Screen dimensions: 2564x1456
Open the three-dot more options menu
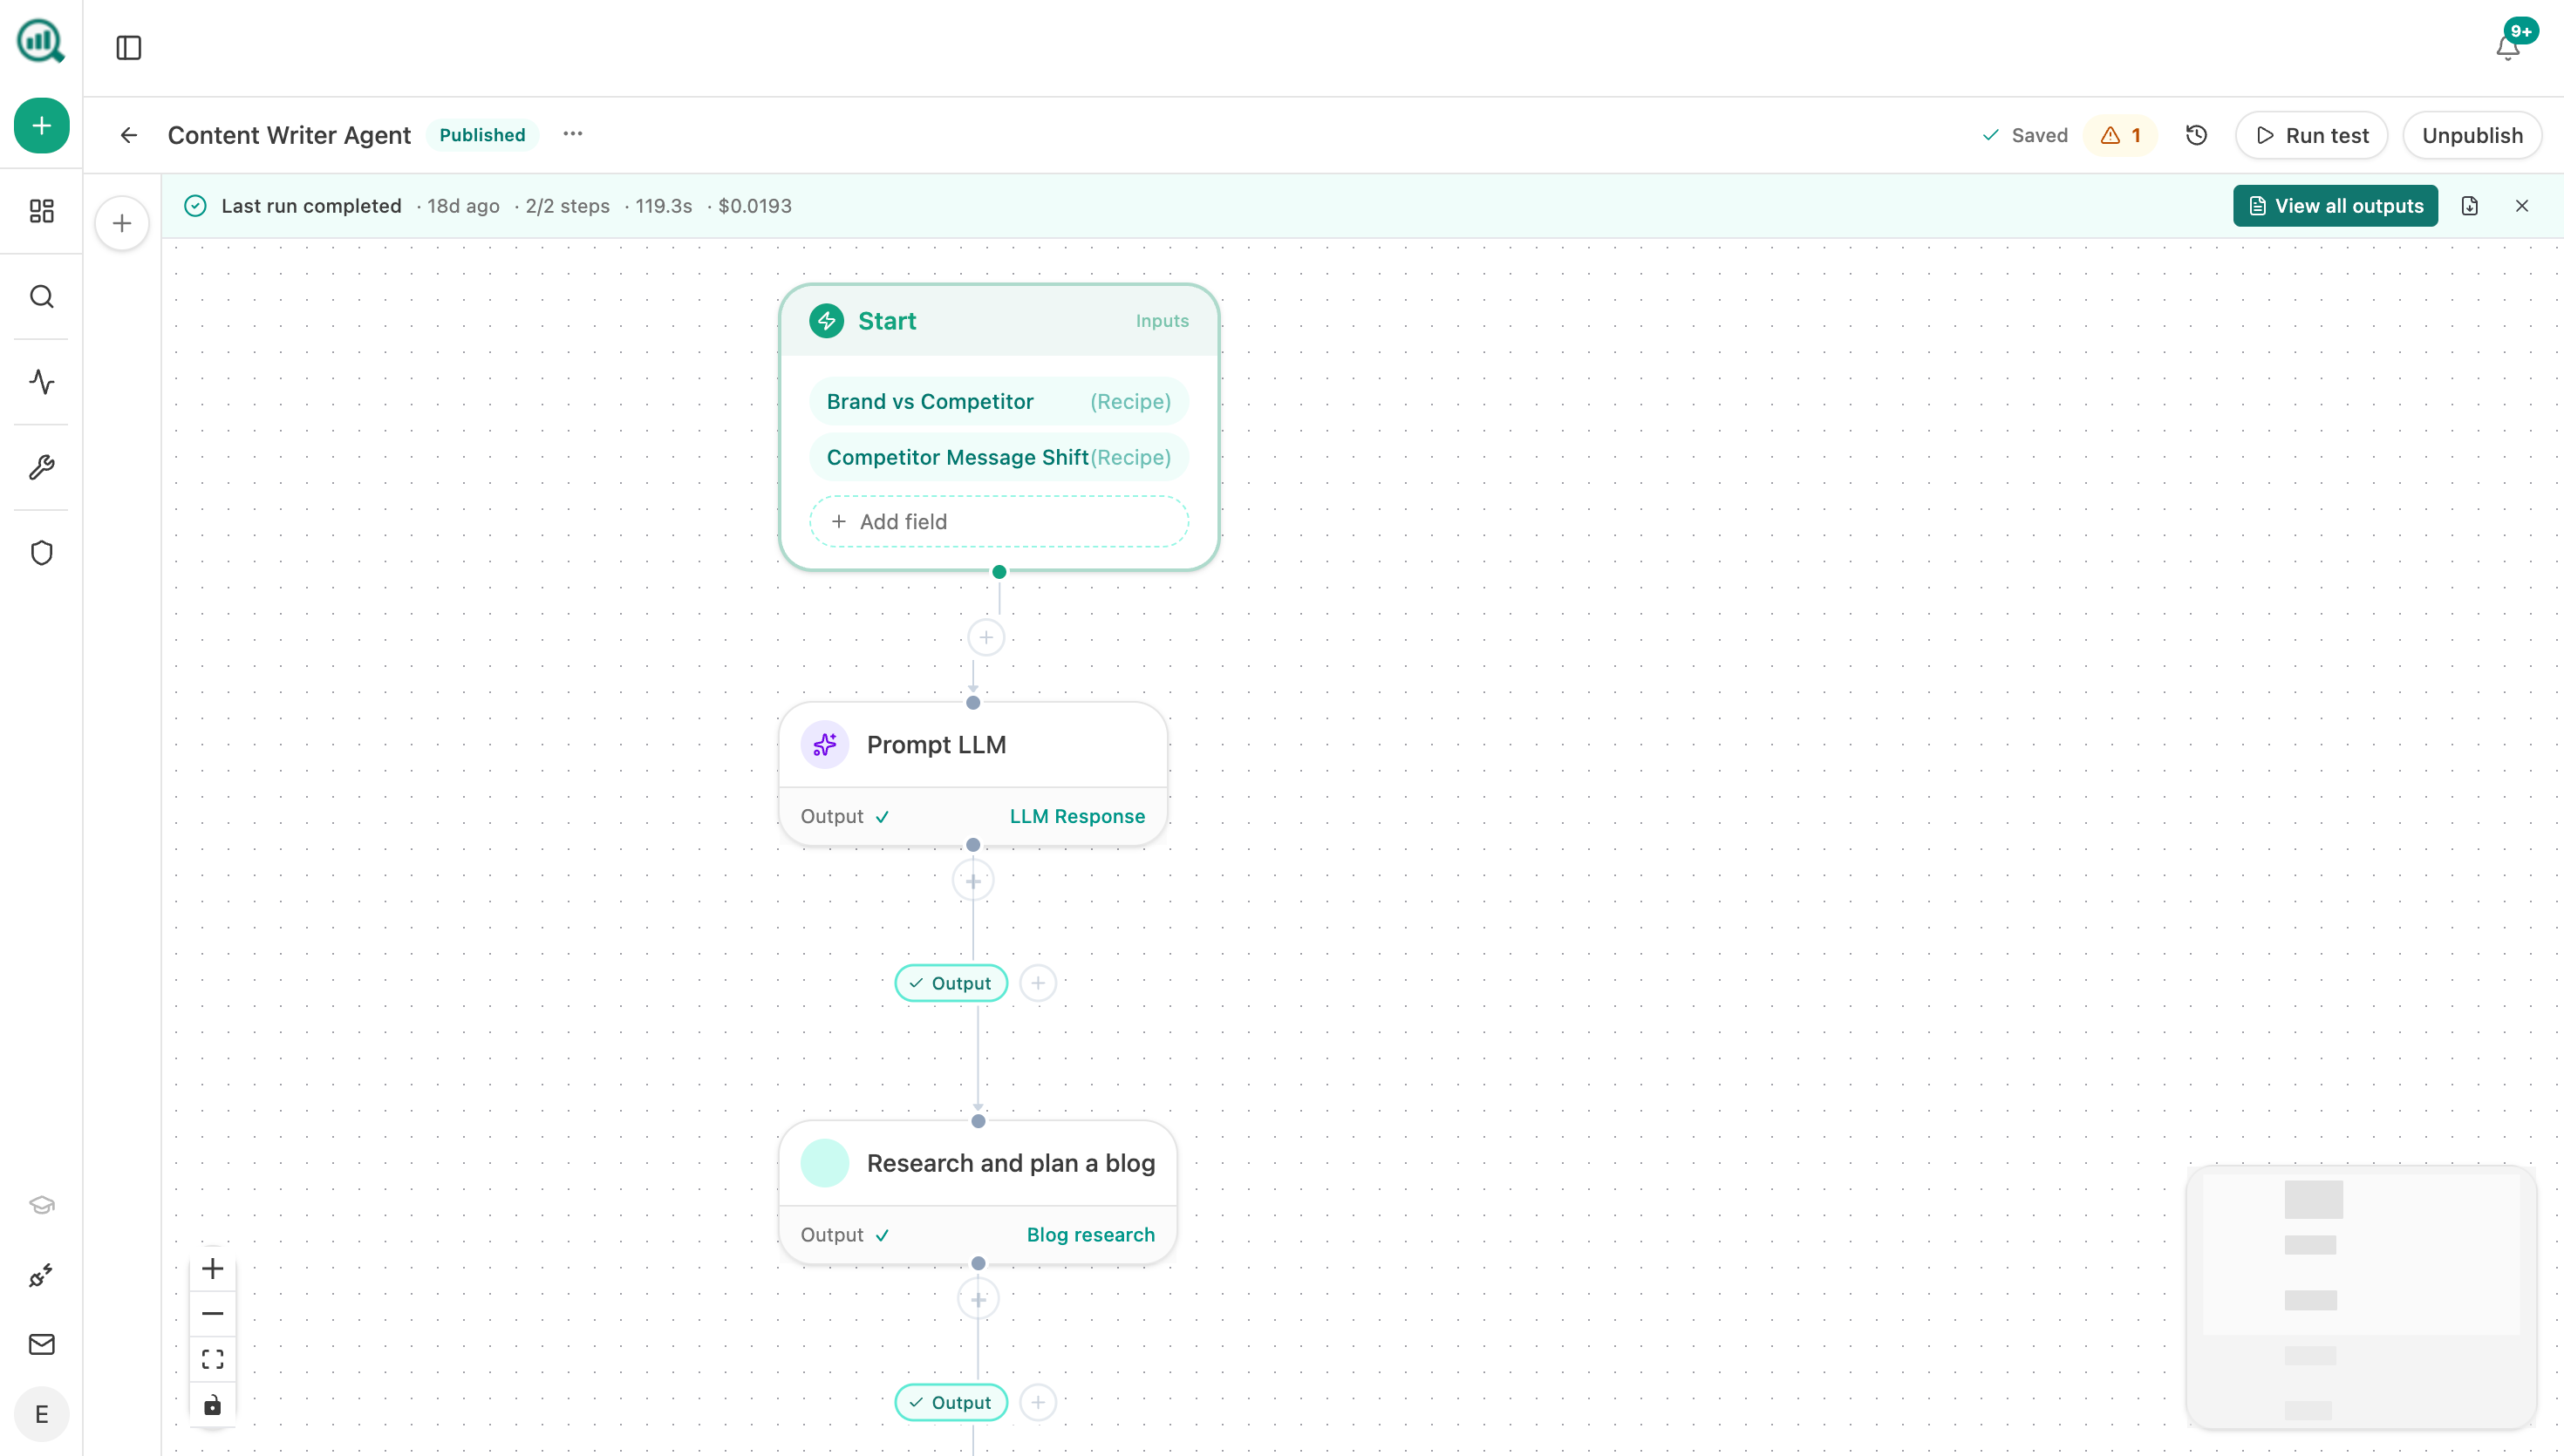572,134
